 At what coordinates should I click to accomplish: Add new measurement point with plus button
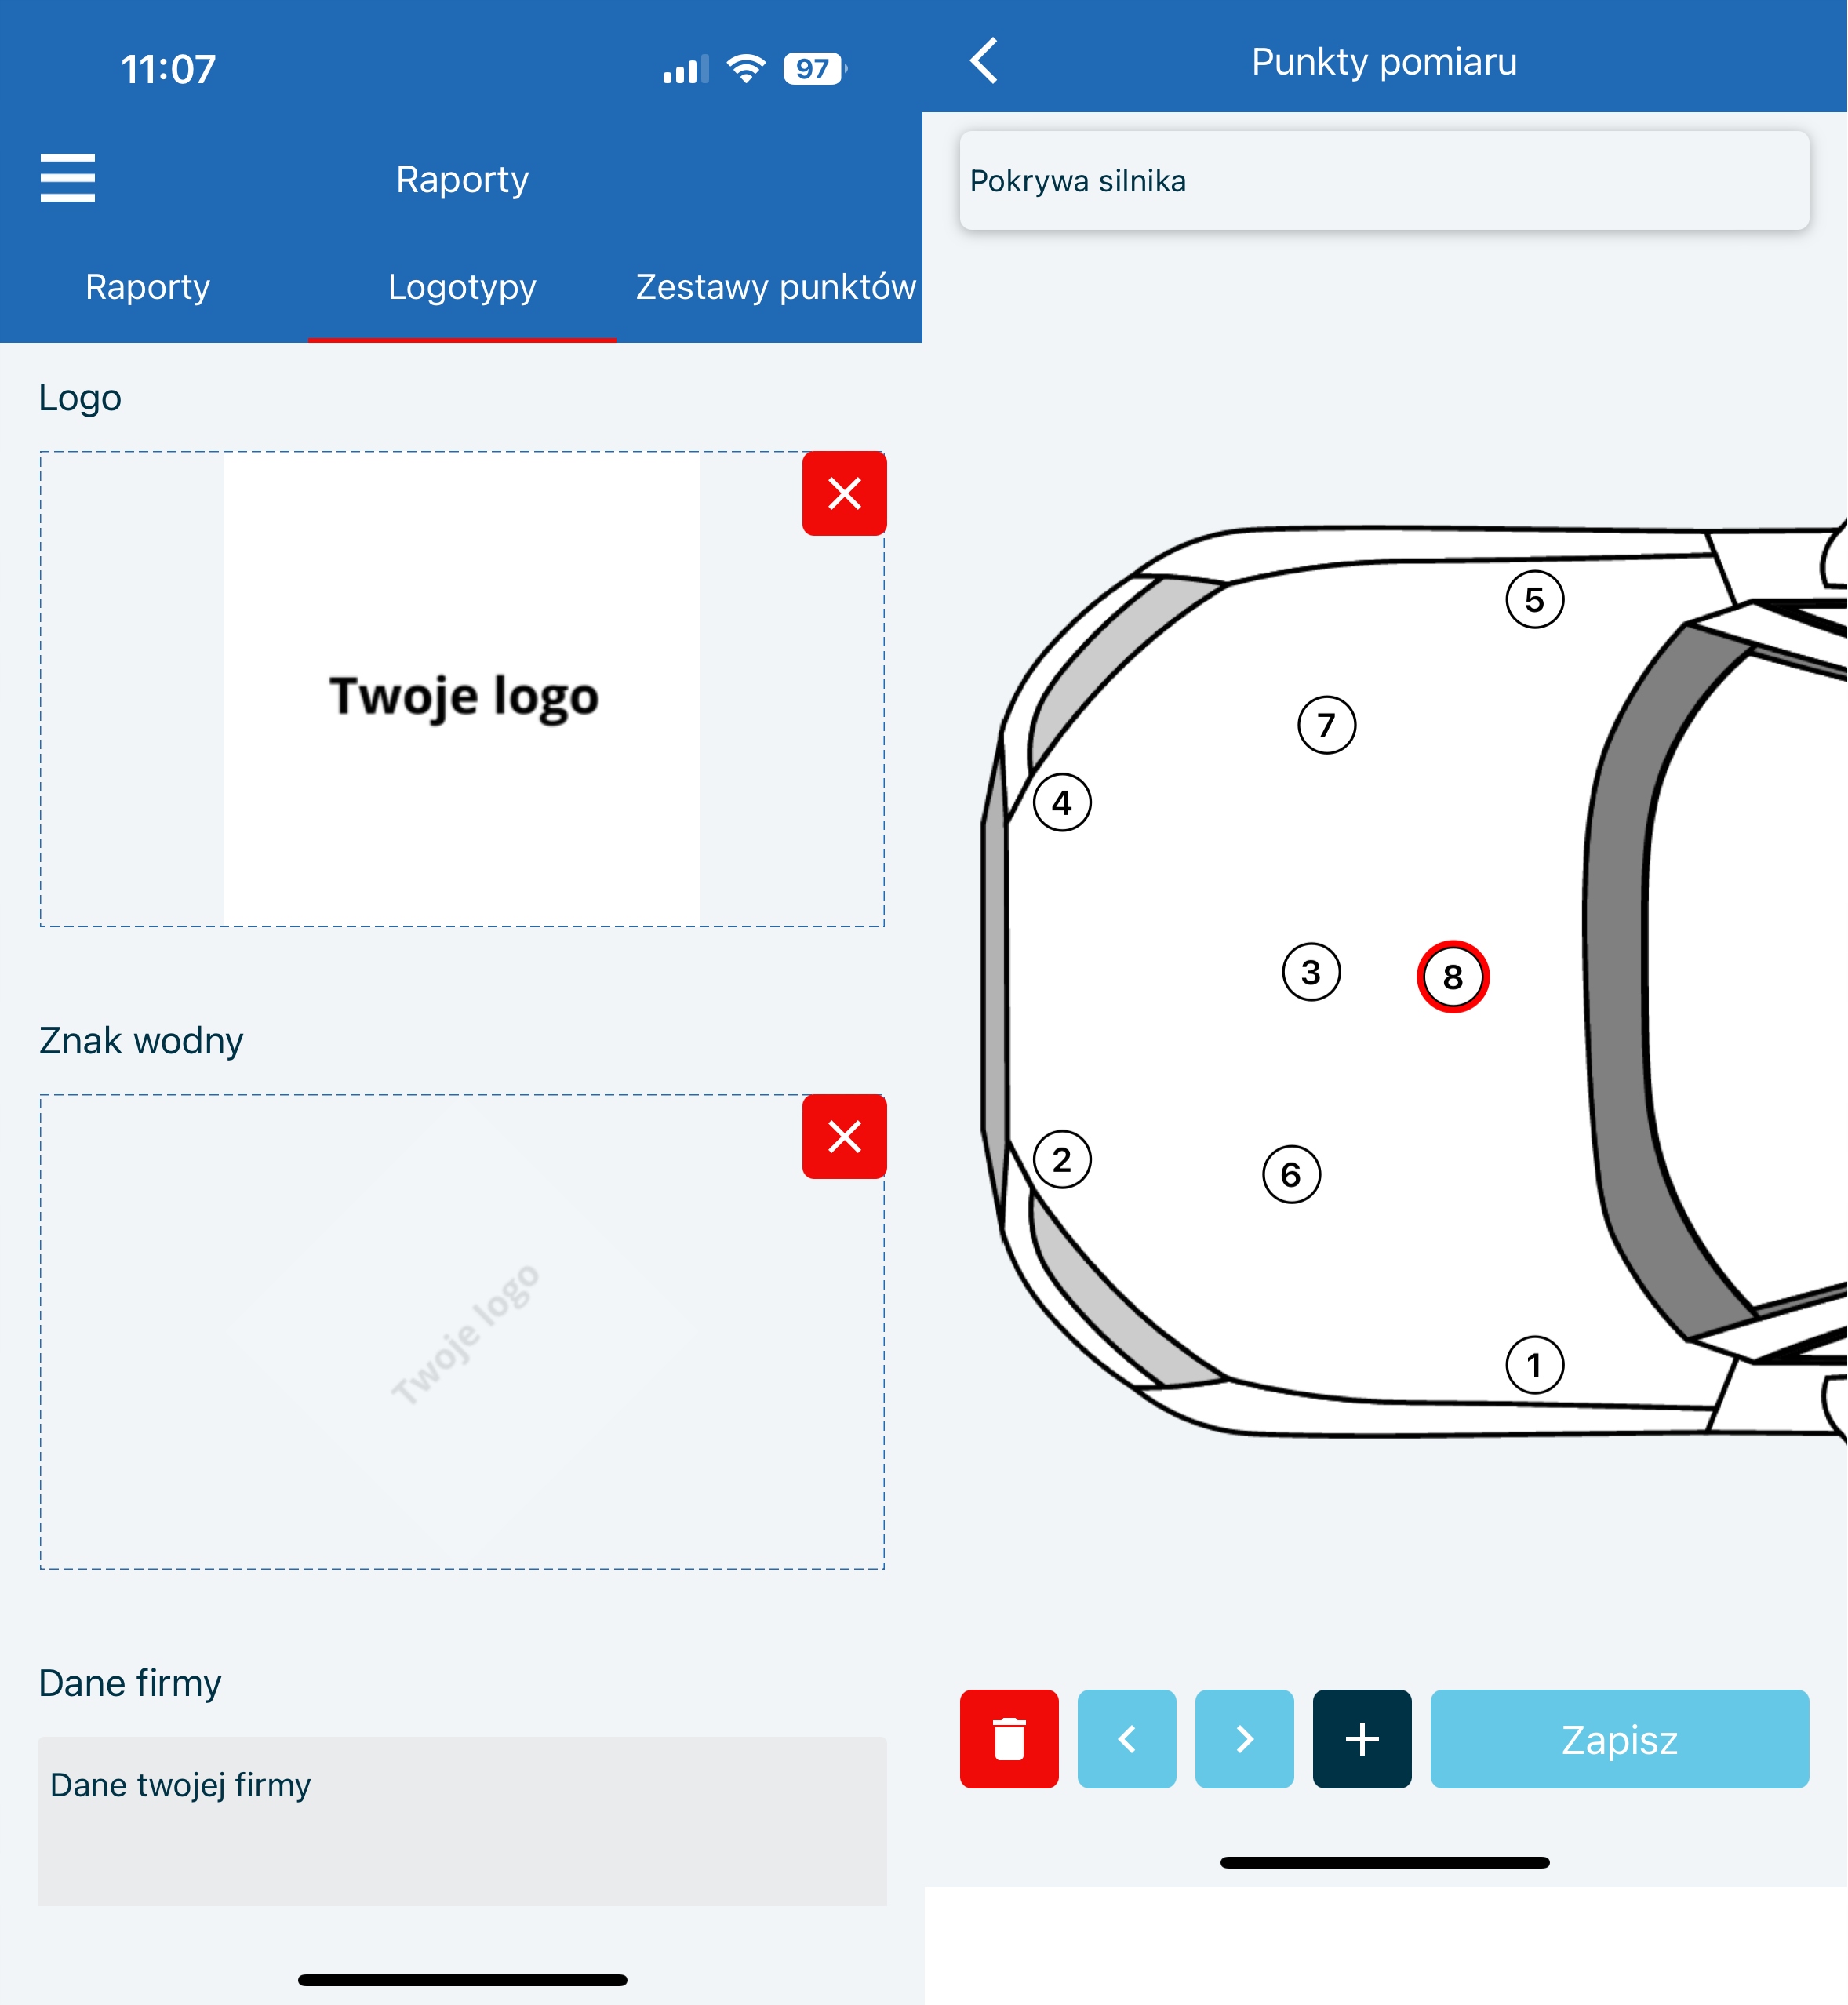(x=1361, y=1738)
